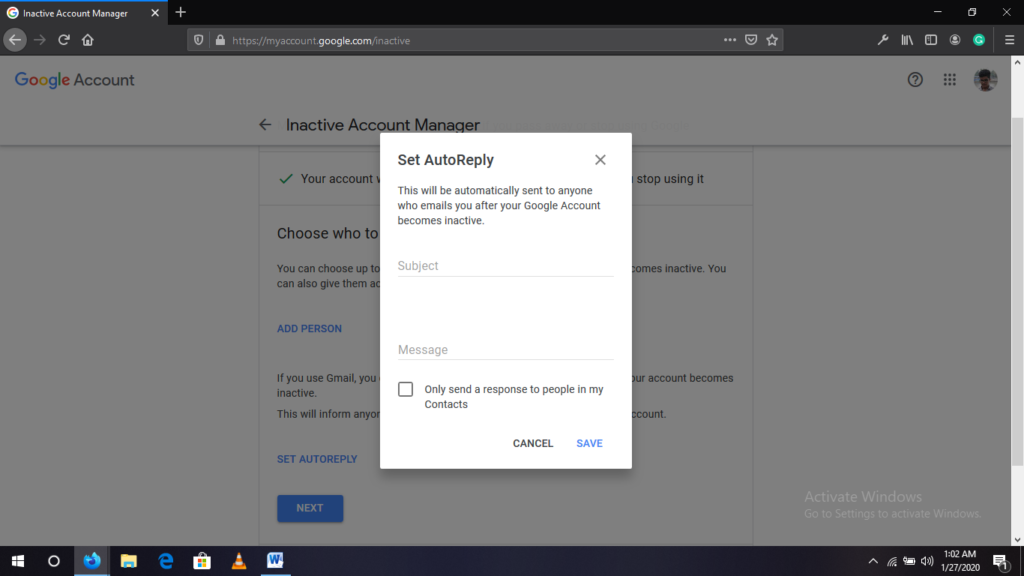This screenshot has height=576, width=1024.
Task: Open a new browser tab
Action: (x=181, y=12)
